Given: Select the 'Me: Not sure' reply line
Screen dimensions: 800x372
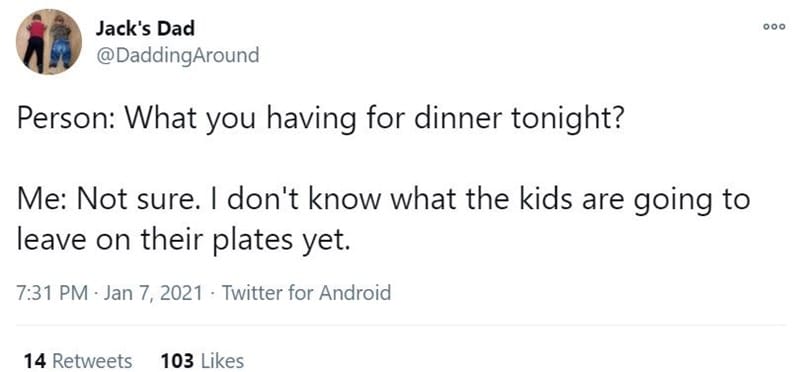Looking at the screenshot, I should (x=383, y=199).
